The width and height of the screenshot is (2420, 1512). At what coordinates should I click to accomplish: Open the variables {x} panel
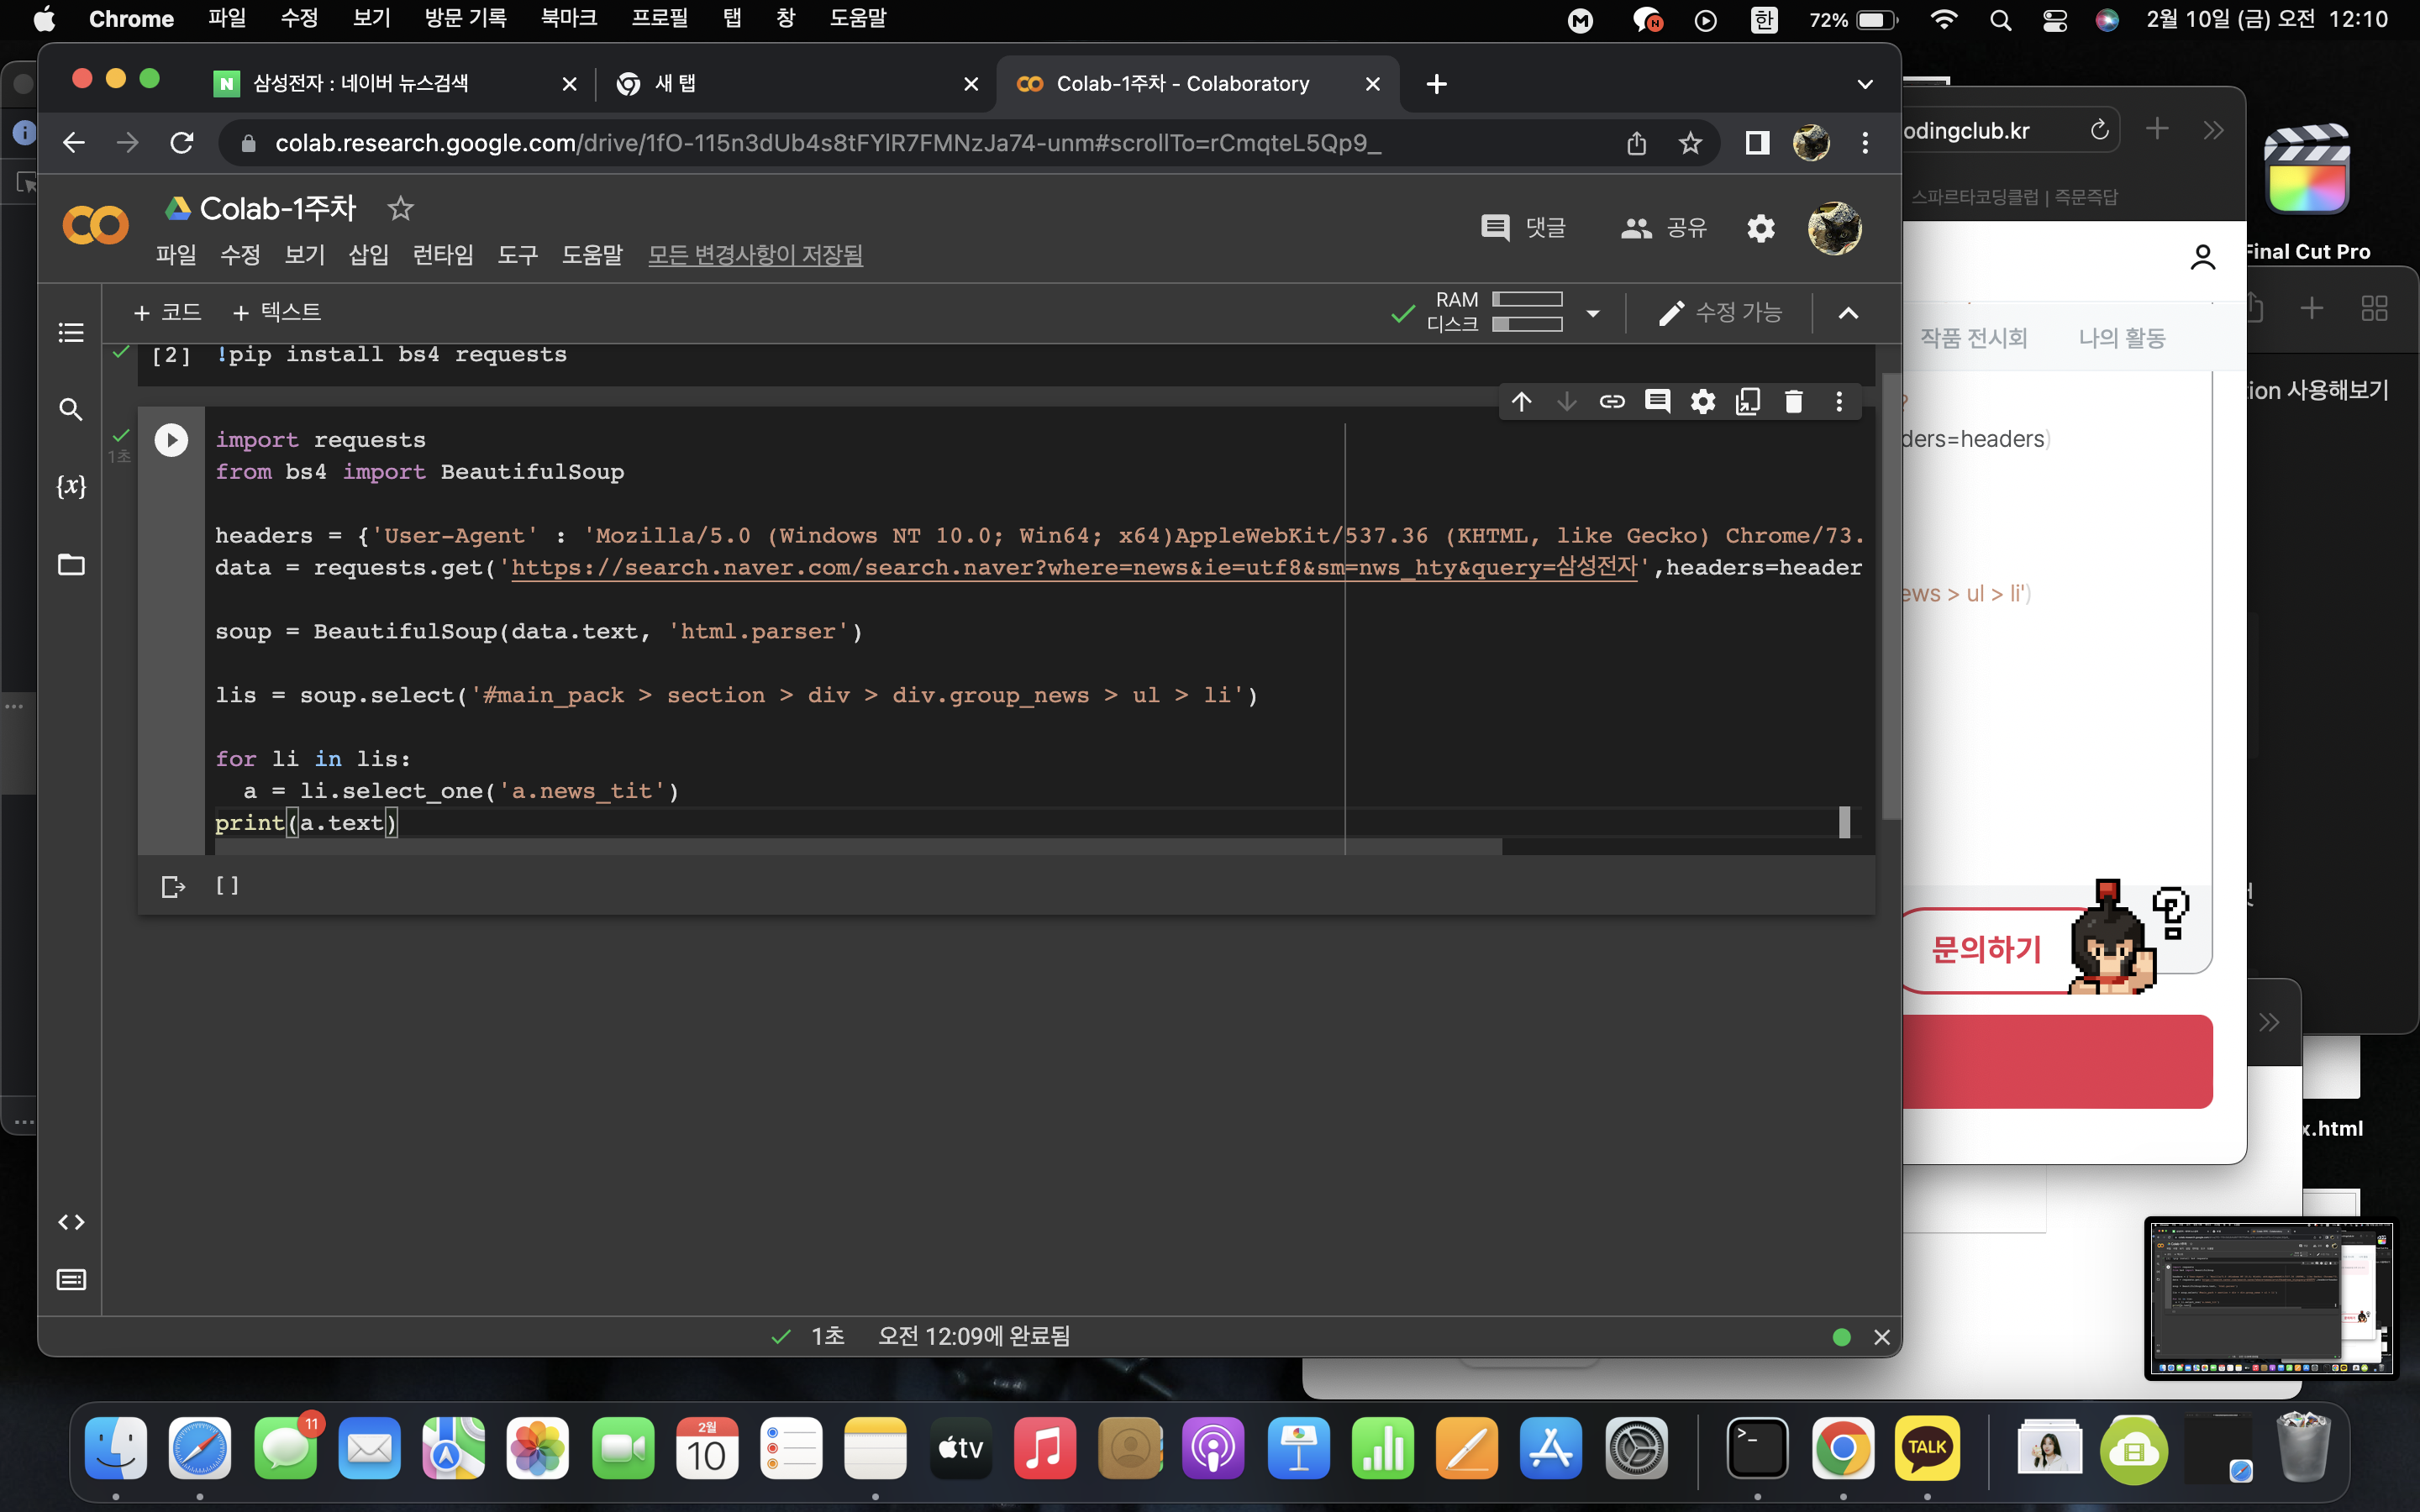(x=71, y=486)
